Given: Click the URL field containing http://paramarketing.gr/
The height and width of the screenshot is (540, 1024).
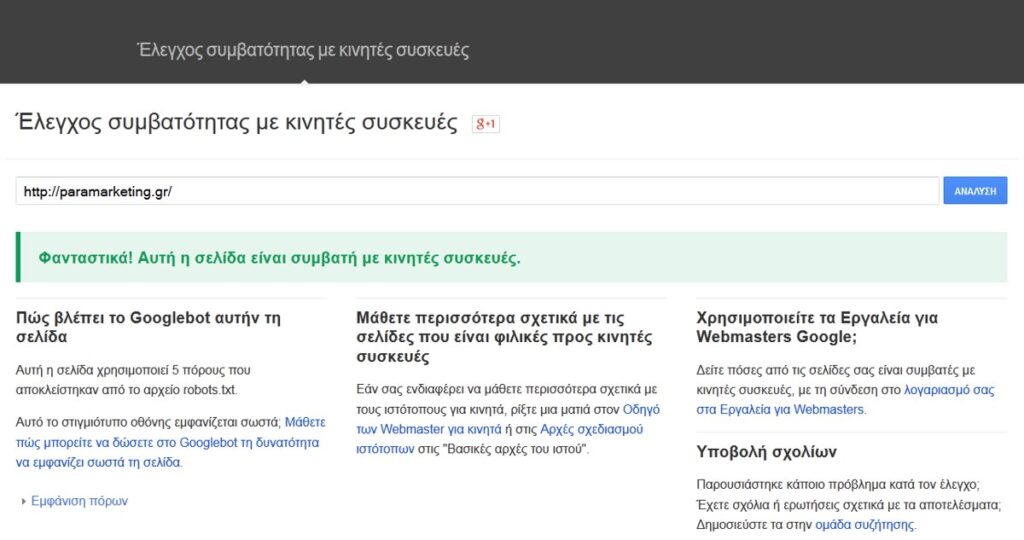Looking at the screenshot, I should click(x=477, y=191).
